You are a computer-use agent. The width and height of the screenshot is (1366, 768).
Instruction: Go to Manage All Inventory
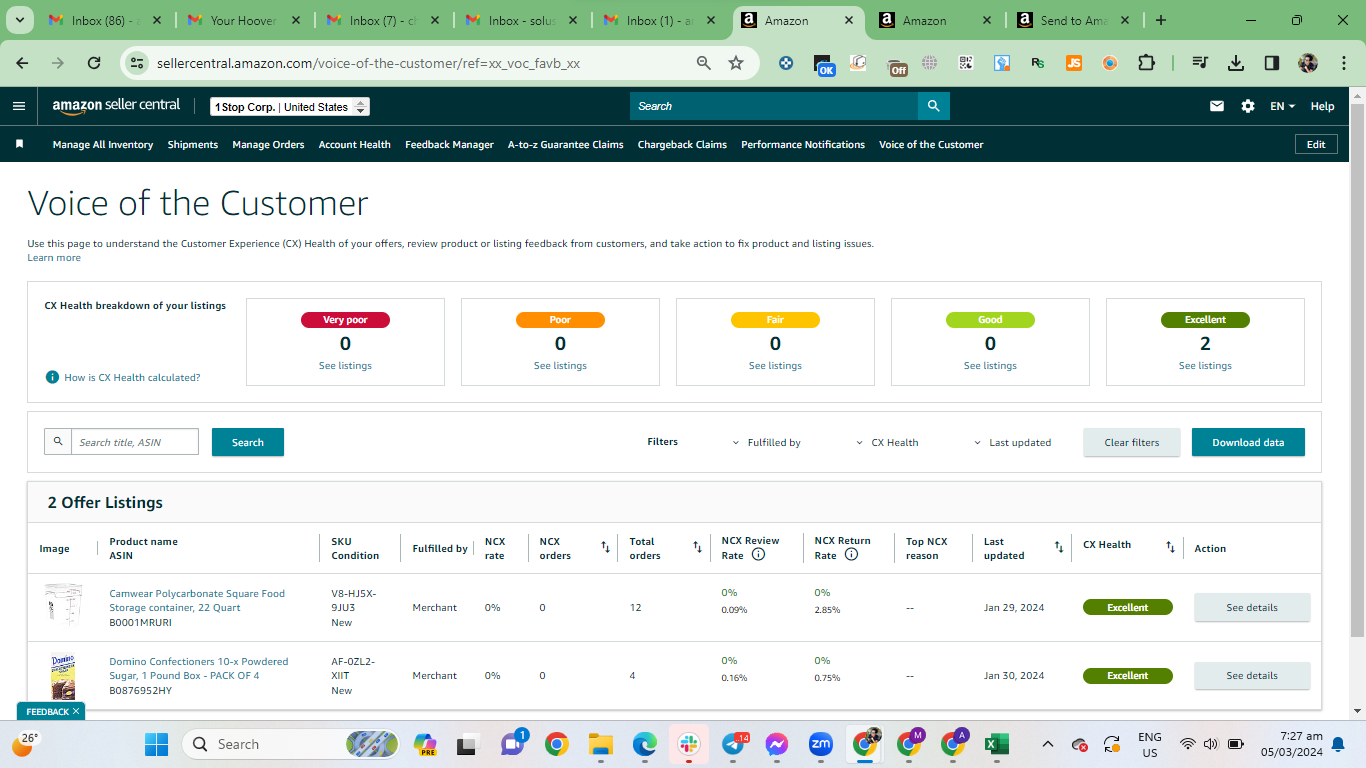click(103, 145)
